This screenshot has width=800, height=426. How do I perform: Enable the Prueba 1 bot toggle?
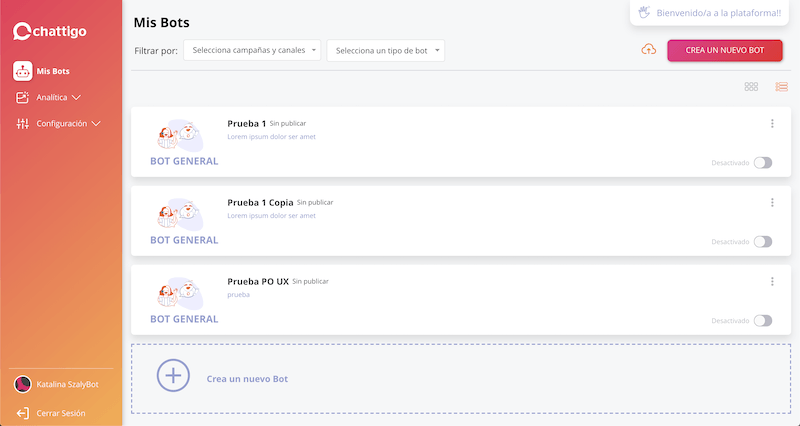(x=763, y=163)
